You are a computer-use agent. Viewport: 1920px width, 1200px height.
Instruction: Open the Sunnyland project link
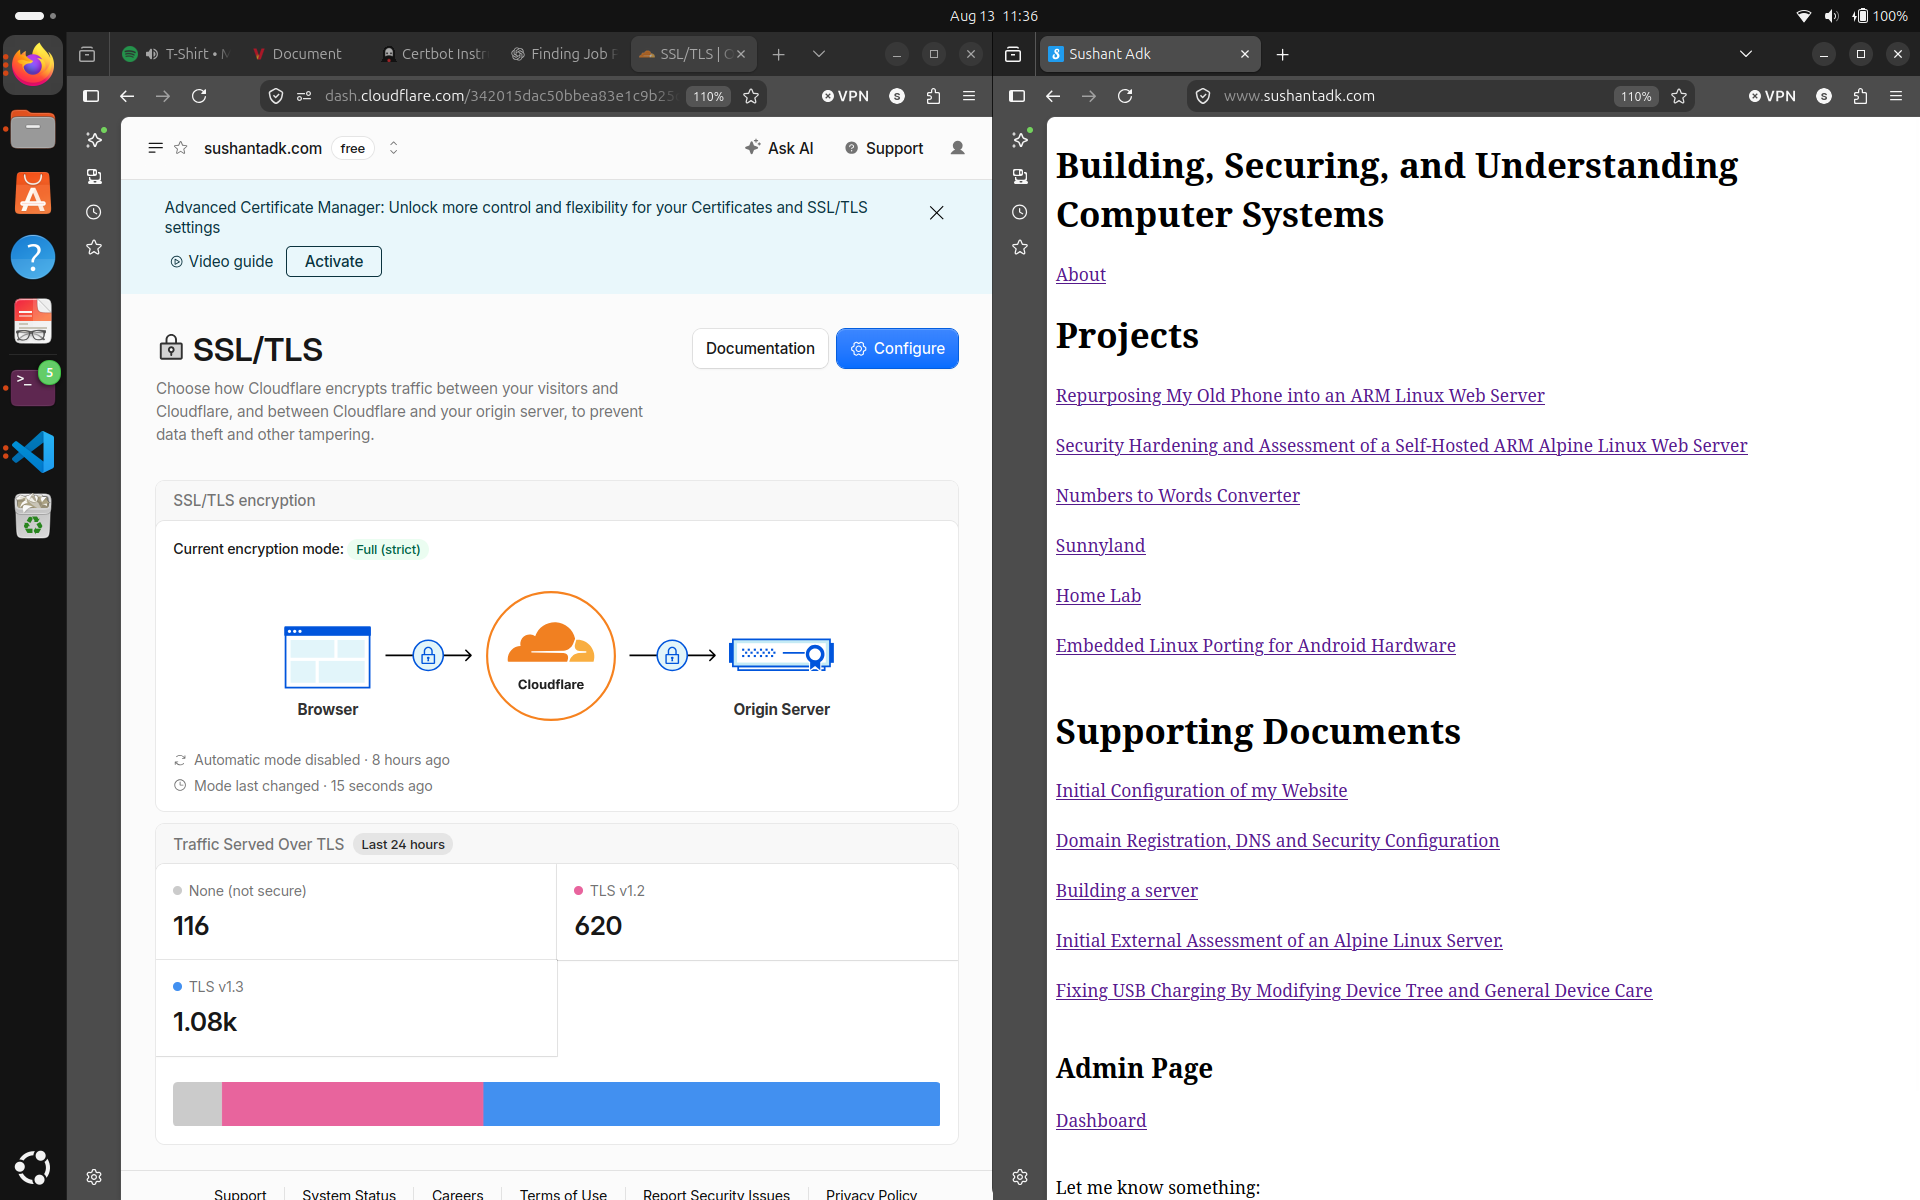pos(1100,545)
